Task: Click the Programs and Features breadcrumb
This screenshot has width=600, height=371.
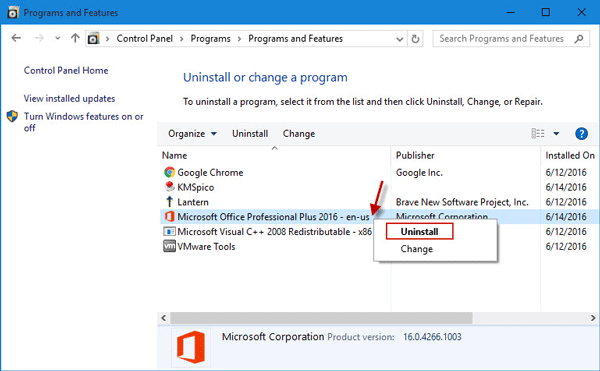Action: click(295, 39)
